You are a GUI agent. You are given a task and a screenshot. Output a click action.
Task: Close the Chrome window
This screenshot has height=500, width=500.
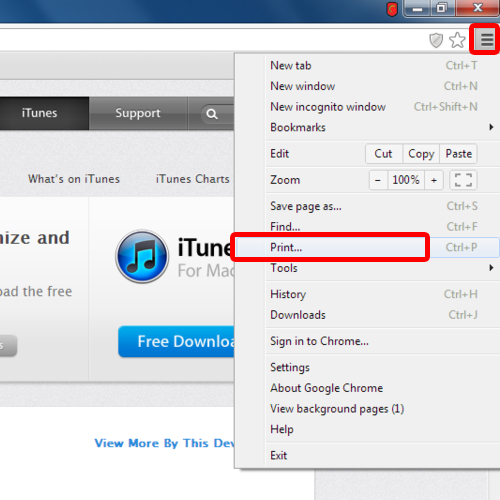click(x=478, y=8)
